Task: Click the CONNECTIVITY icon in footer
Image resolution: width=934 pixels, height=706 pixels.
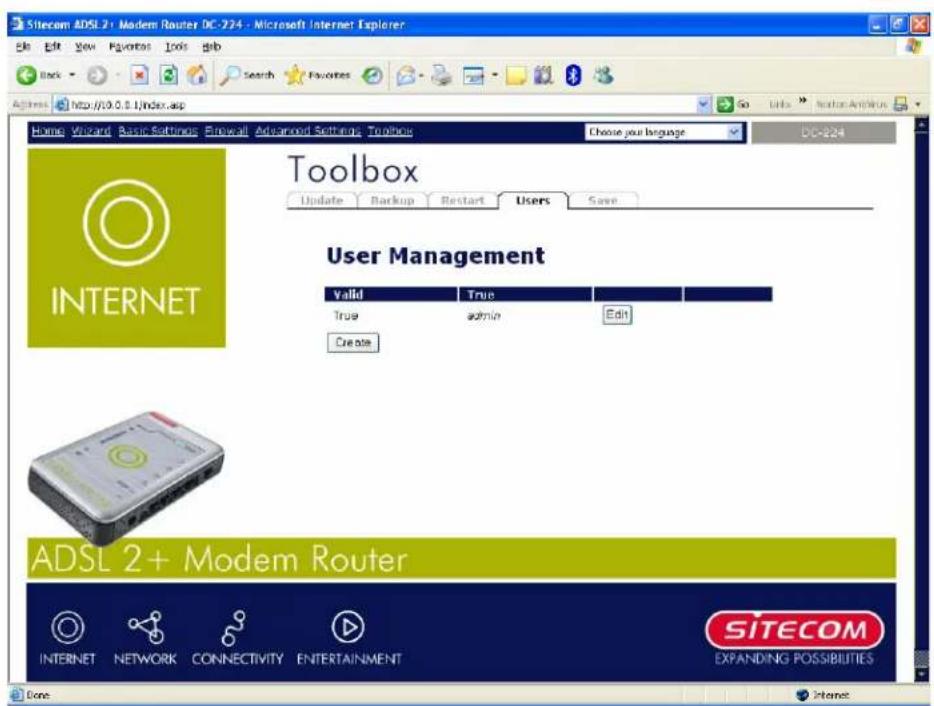Action: point(234,627)
